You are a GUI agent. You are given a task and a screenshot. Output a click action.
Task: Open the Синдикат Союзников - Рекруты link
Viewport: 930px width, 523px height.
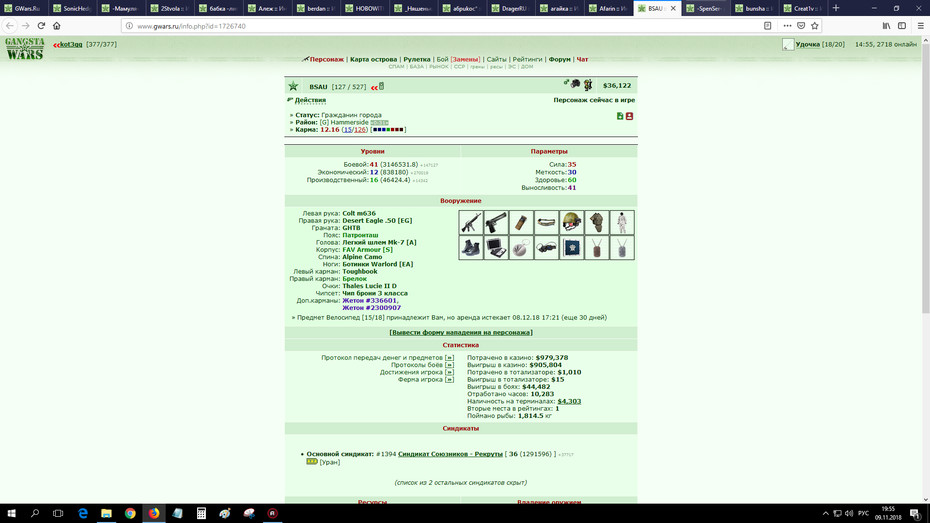(x=450, y=454)
